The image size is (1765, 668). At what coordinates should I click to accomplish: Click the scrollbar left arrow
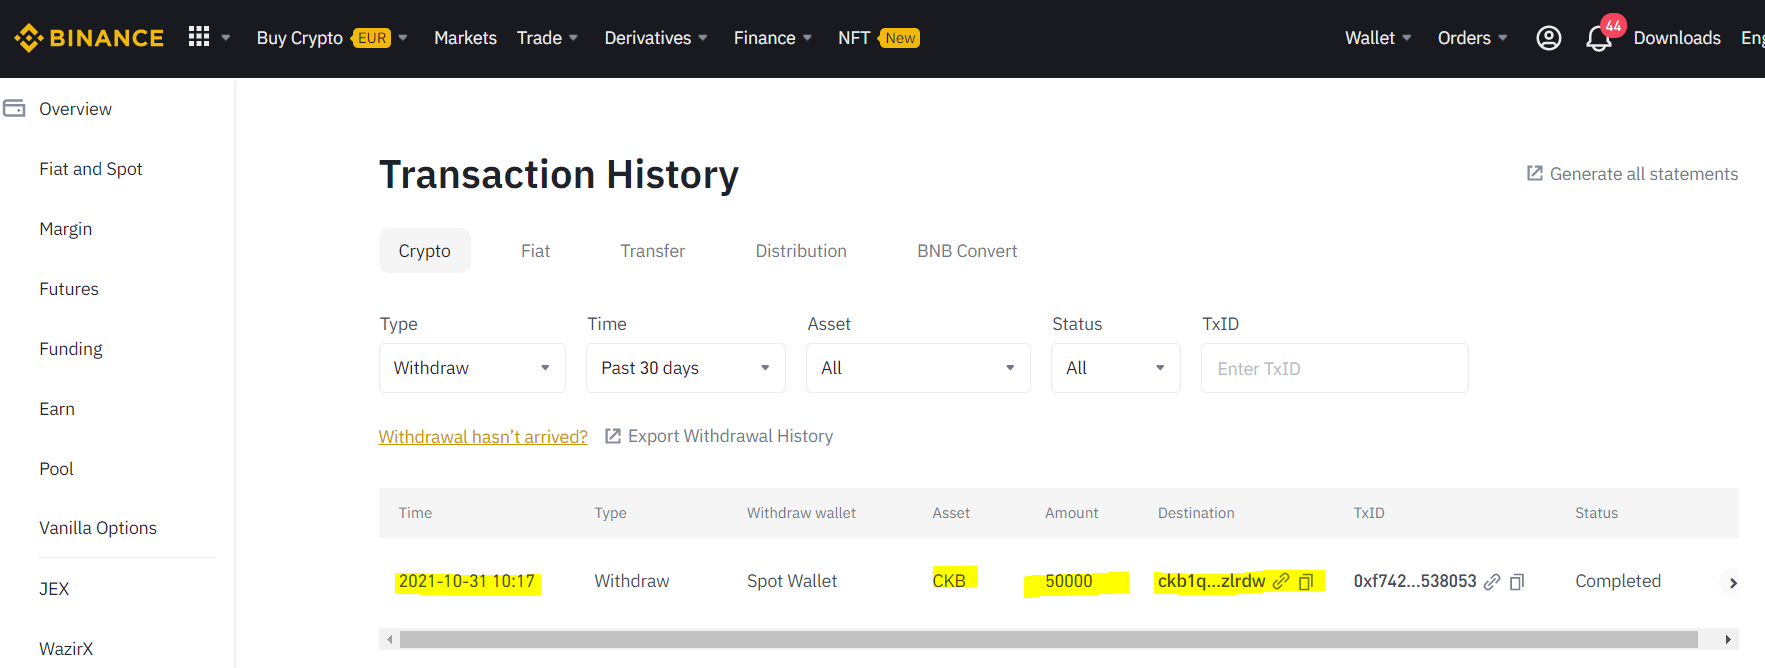coord(389,639)
